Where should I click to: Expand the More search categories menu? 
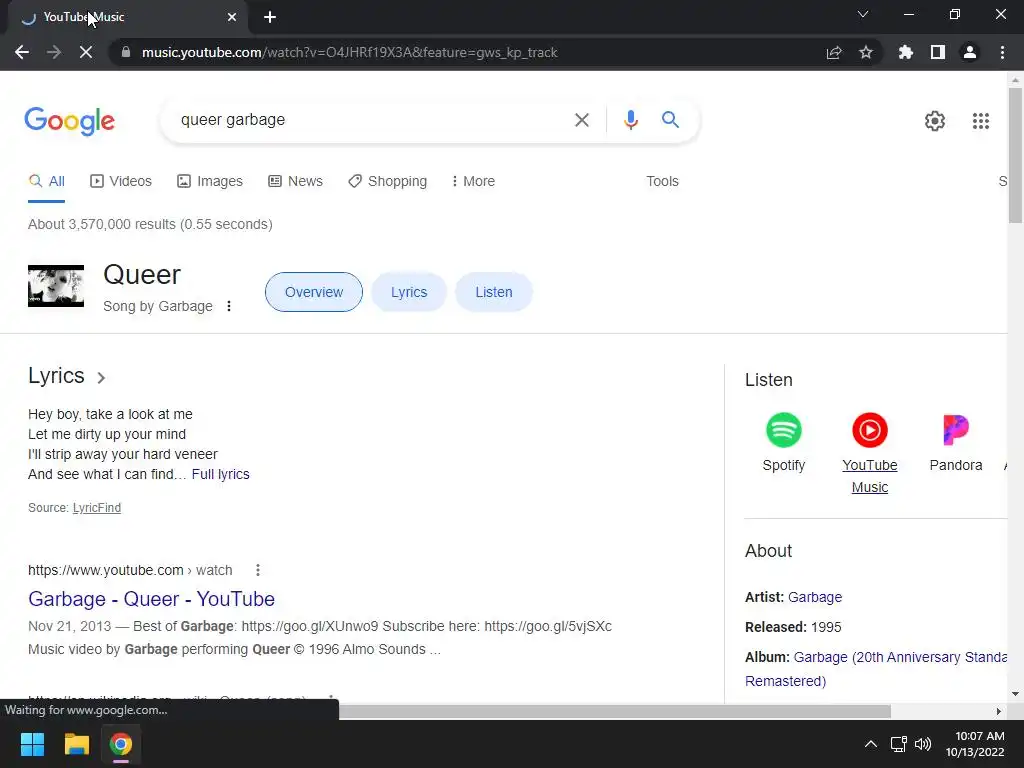click(x=473, y=182)
